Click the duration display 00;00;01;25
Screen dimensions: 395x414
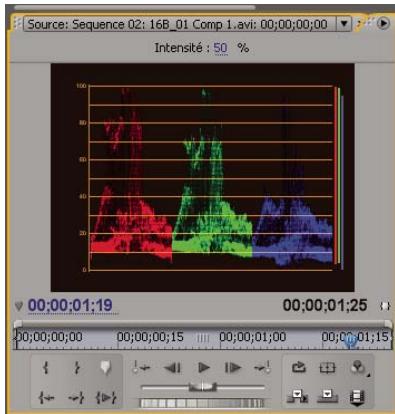coord(325,305)
